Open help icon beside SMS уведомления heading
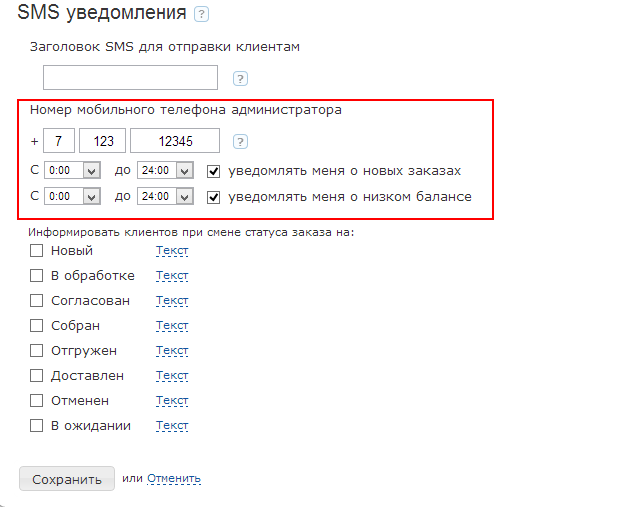Image resolution: width=642 pixels, height=507 pixels. point(201,14)
